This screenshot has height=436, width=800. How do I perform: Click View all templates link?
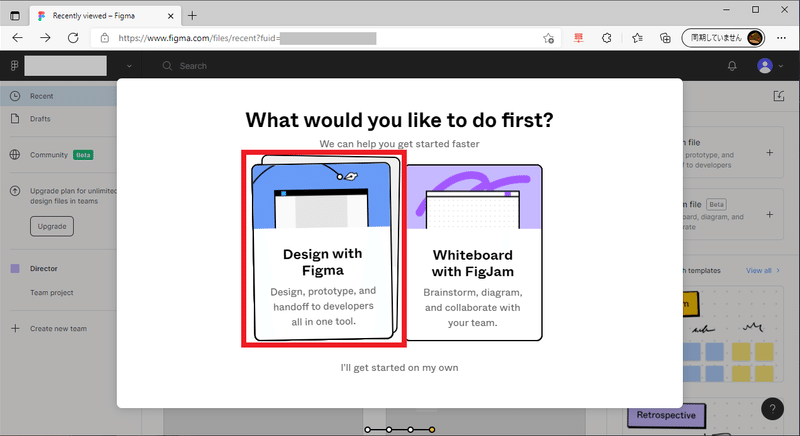pos(763,270)
